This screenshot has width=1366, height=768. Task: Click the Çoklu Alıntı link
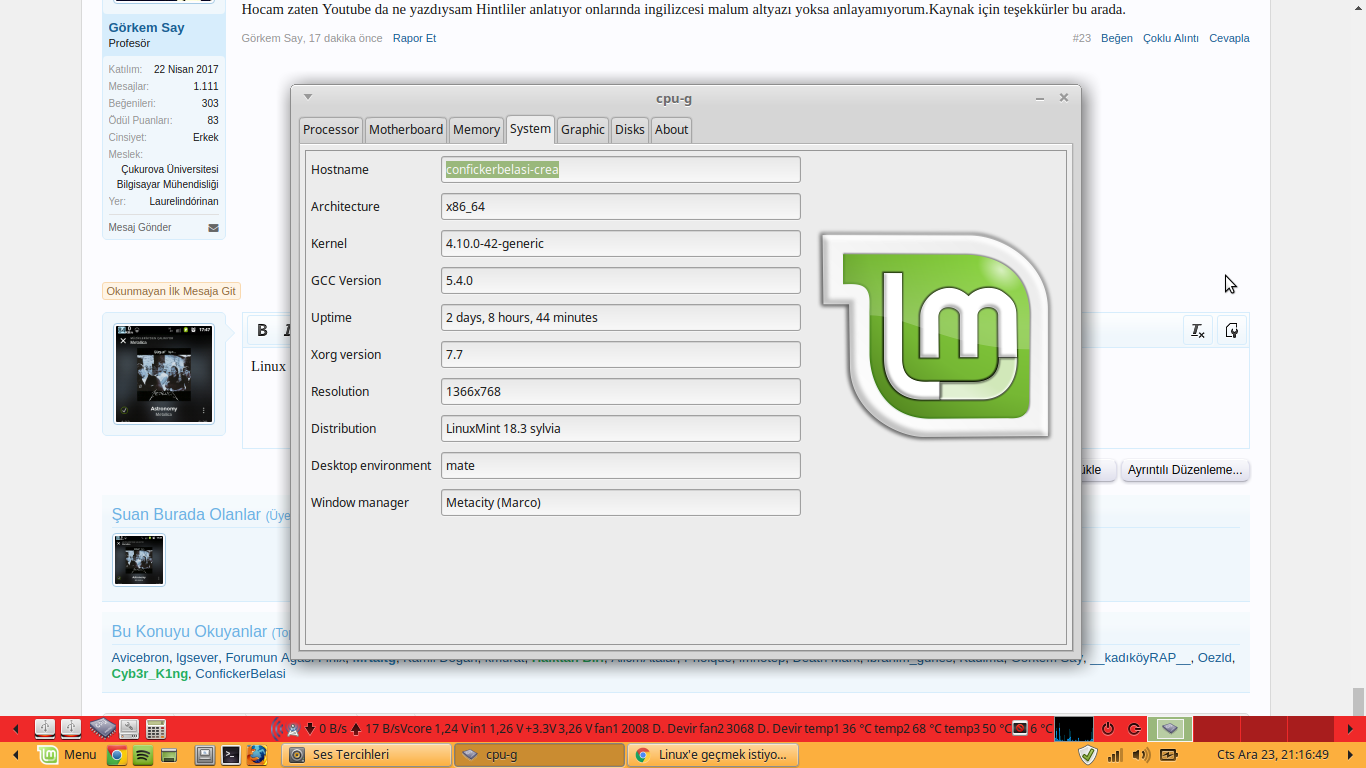(1171, 38)
